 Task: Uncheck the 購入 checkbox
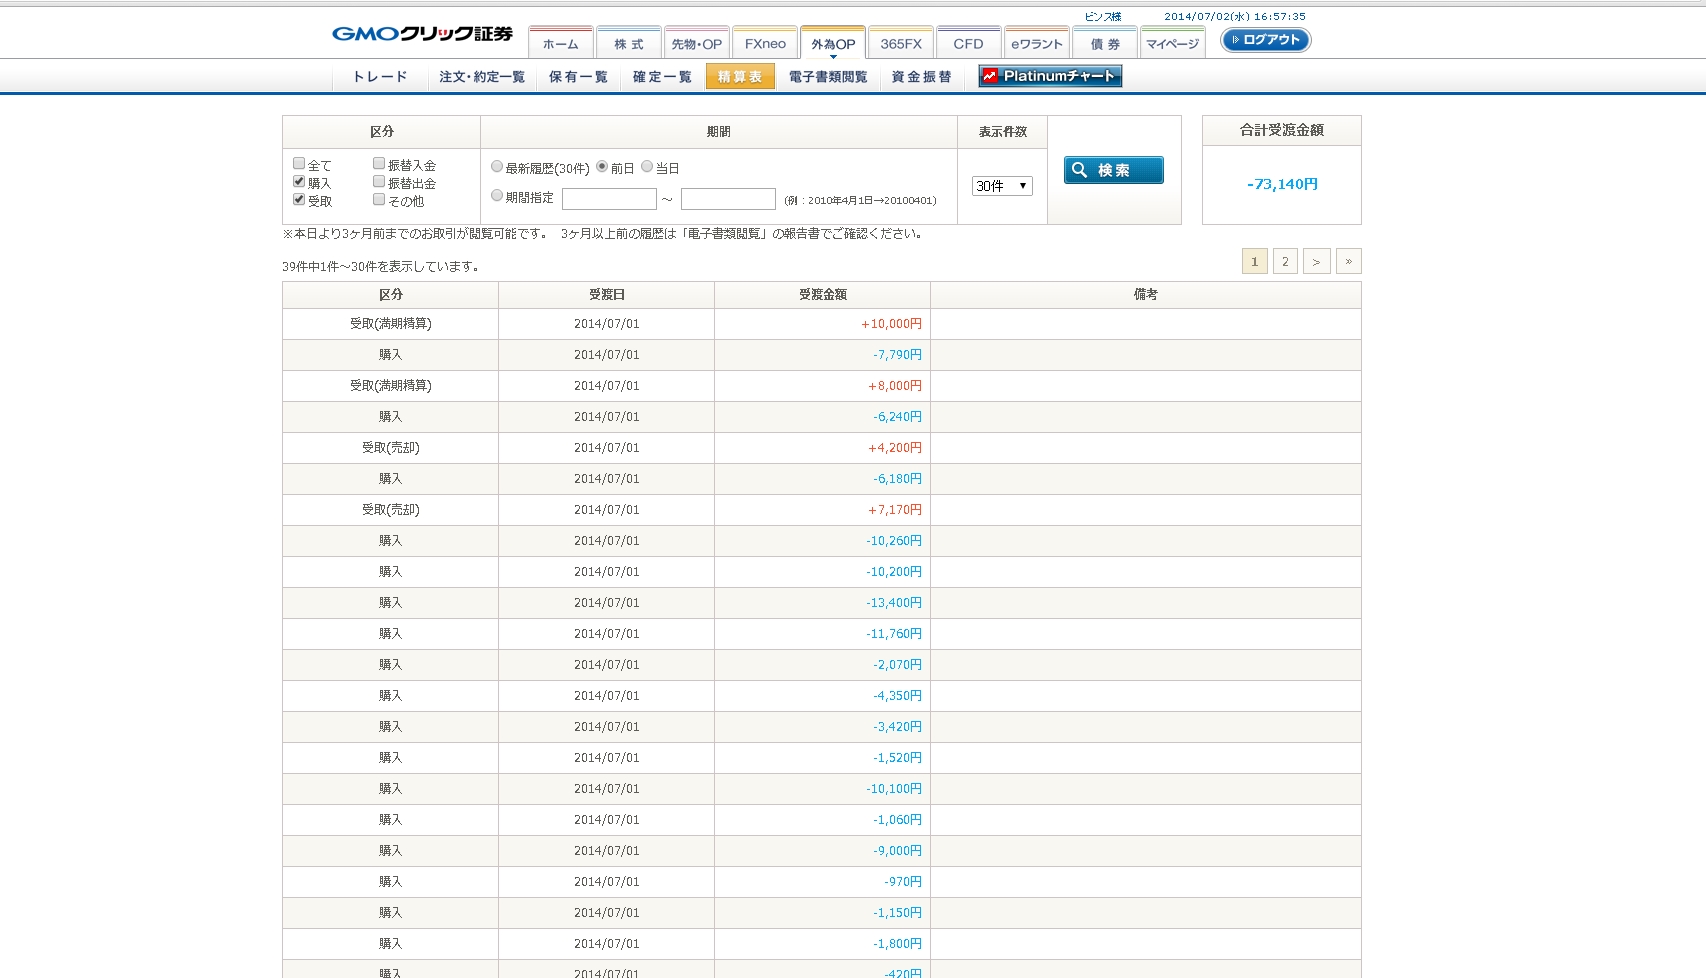pos(299,182)
